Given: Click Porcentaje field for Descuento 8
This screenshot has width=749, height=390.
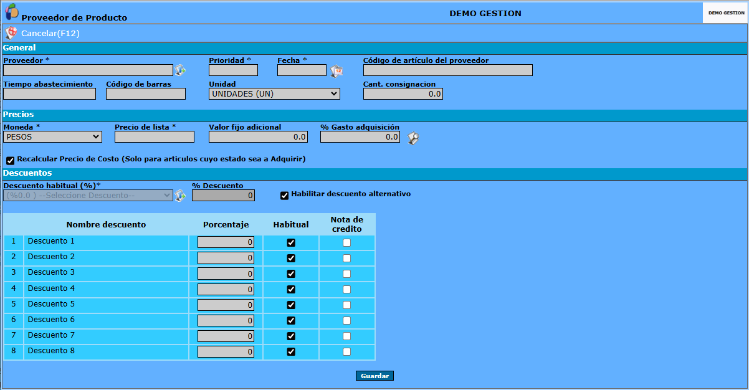Looking at the screenshot, I should (225, 351).
